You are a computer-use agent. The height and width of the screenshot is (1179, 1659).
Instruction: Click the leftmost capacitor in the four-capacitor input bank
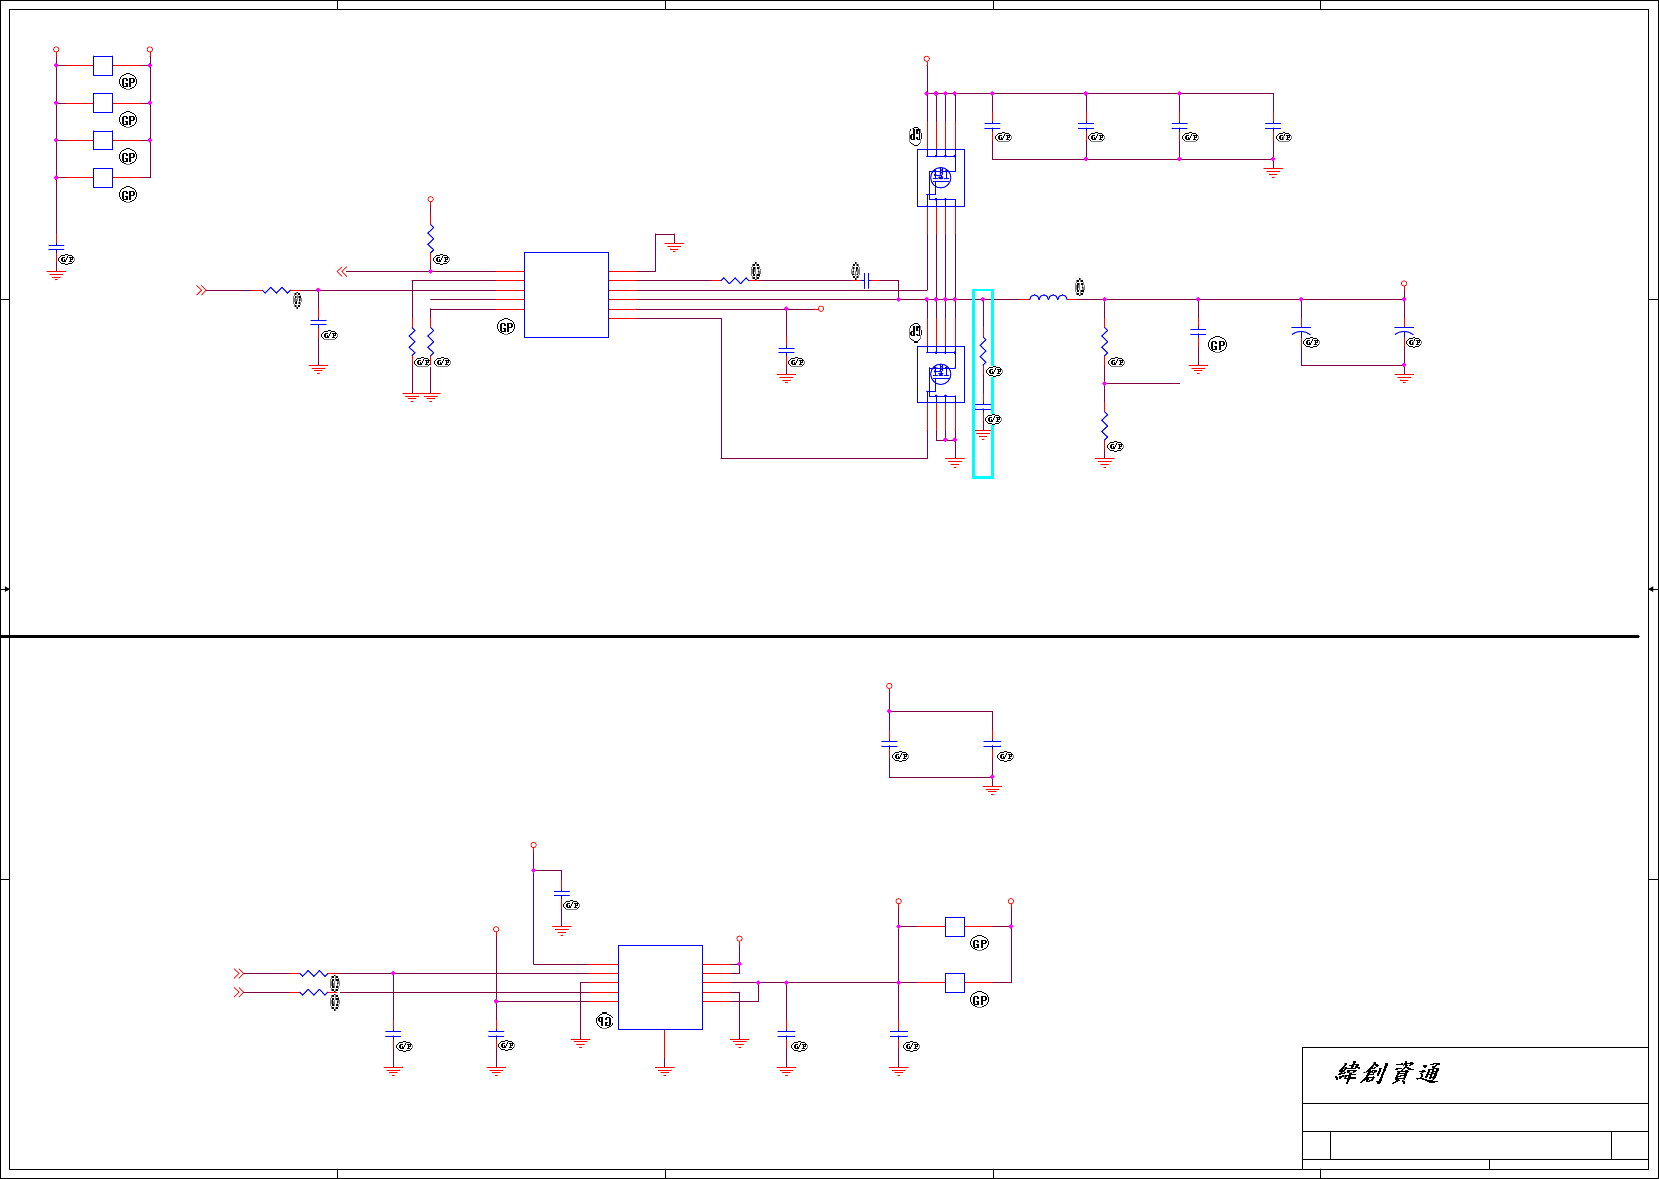click(992, 127)
